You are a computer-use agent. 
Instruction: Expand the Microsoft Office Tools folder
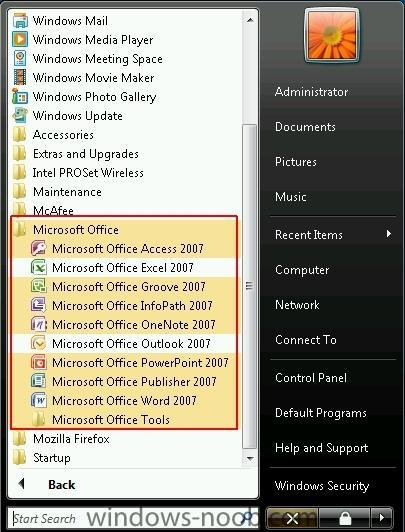[124, 420]
